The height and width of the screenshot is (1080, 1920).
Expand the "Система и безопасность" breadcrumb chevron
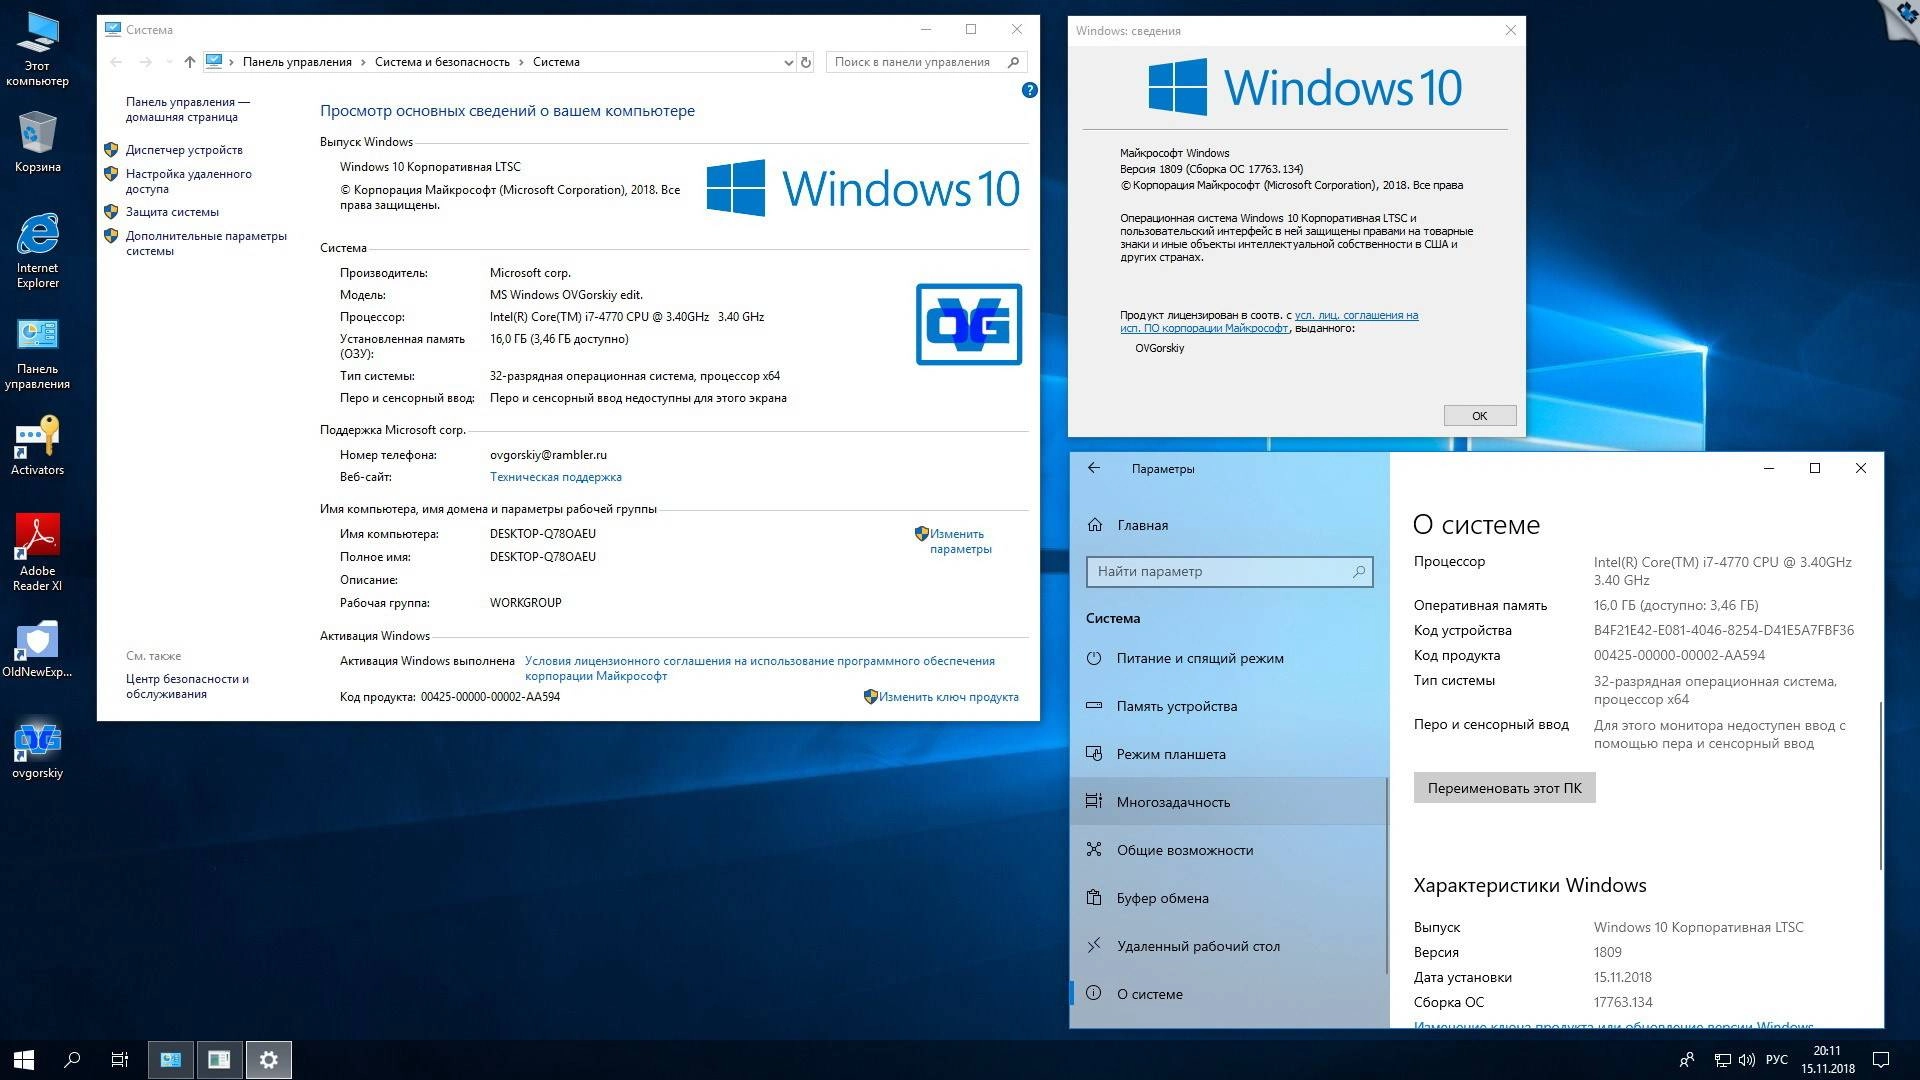point(519,62)
